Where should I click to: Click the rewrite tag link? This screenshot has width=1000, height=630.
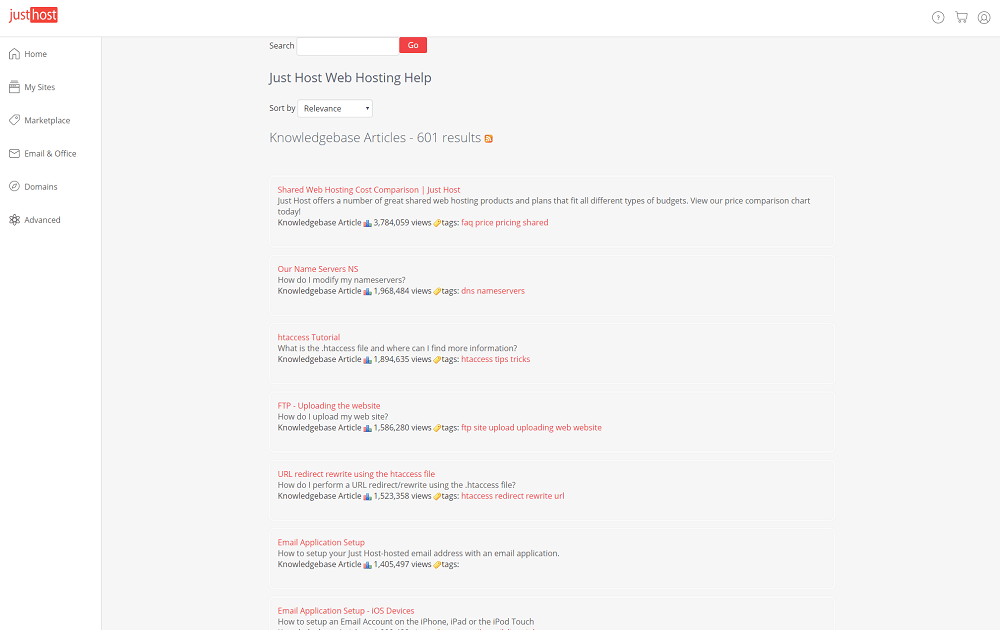[538, 496]
